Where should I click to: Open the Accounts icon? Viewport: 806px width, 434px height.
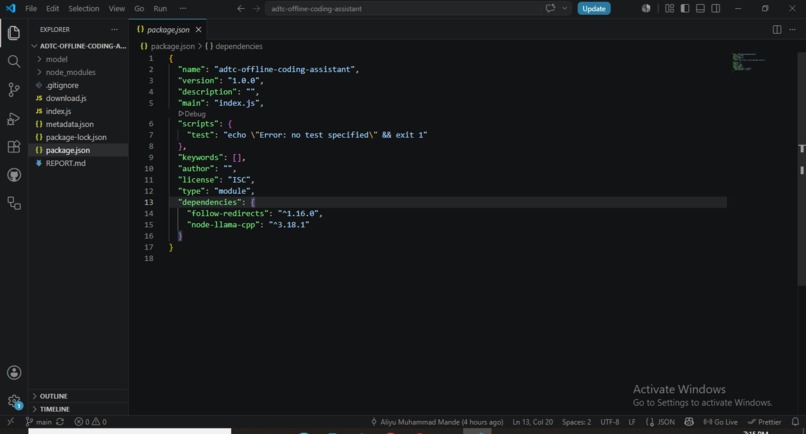point(14,372)
